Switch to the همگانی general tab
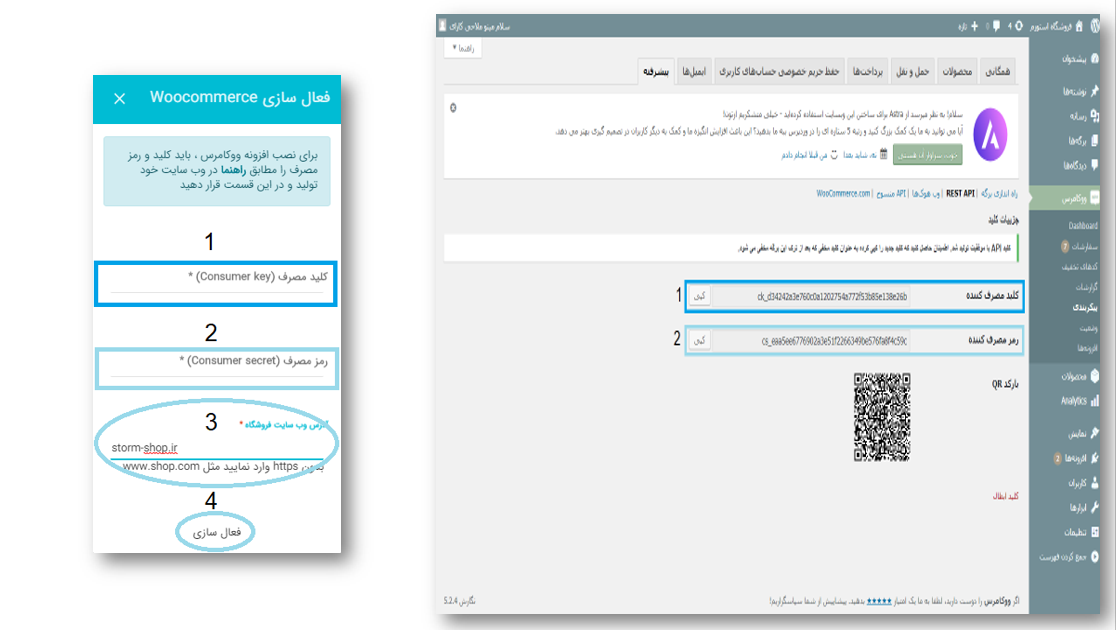This screenshot has height=630, width=1116. coord(996,71)
